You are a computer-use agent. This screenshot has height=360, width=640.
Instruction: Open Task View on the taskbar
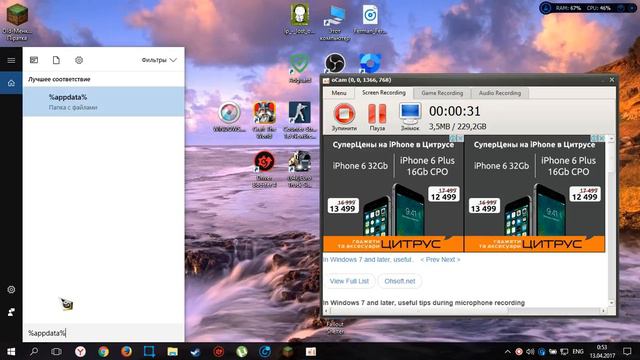tap(56, 351)
